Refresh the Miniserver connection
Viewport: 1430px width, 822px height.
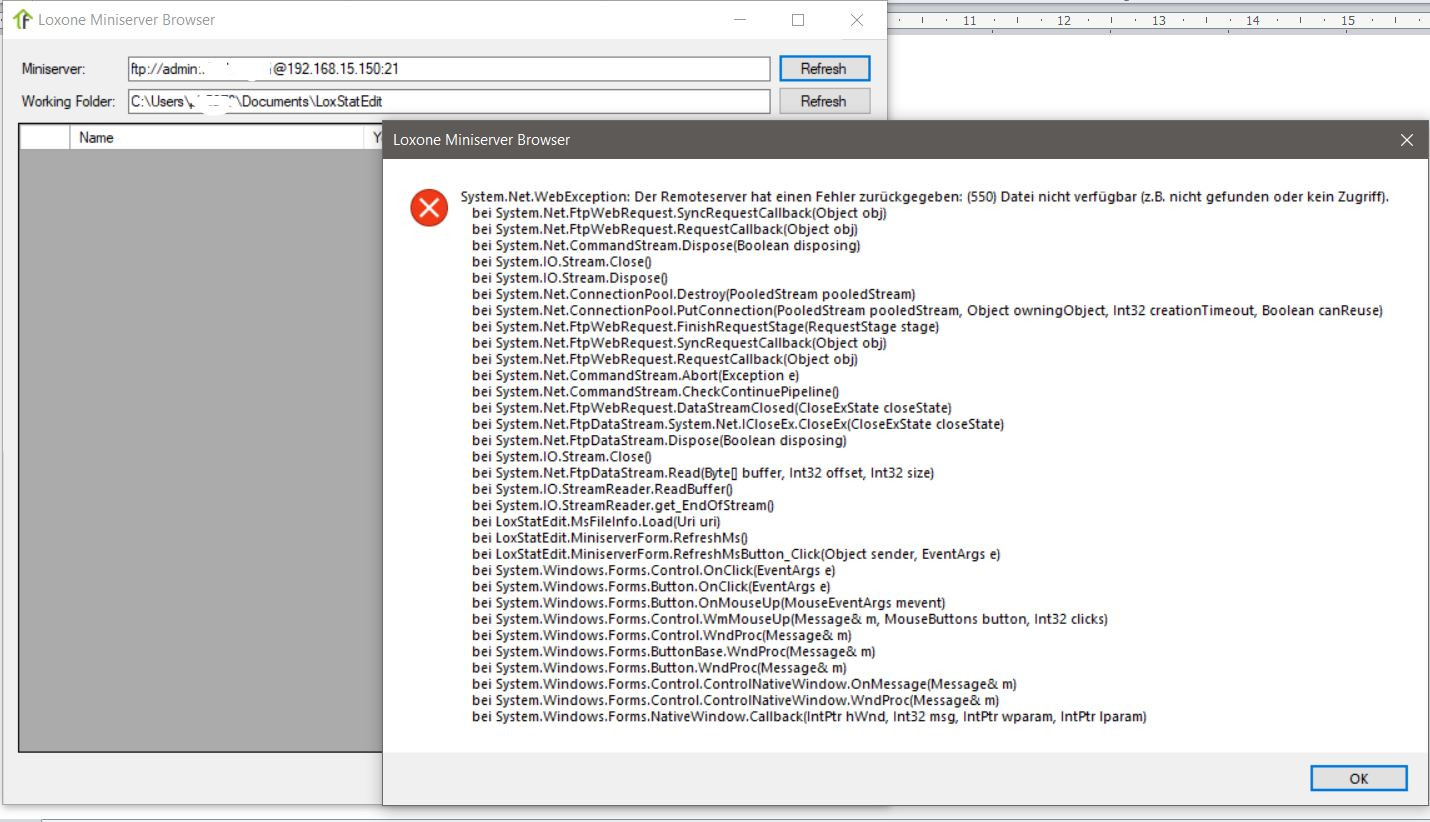[x=823, y=69]
